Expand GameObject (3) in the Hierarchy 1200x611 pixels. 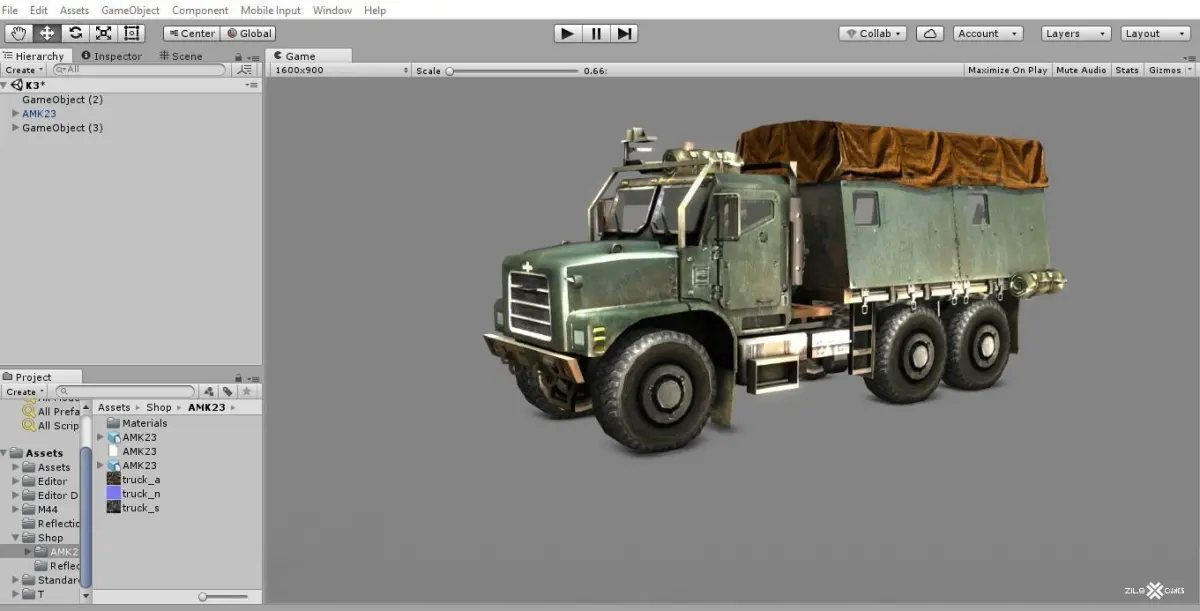click(x=15, y=127)
